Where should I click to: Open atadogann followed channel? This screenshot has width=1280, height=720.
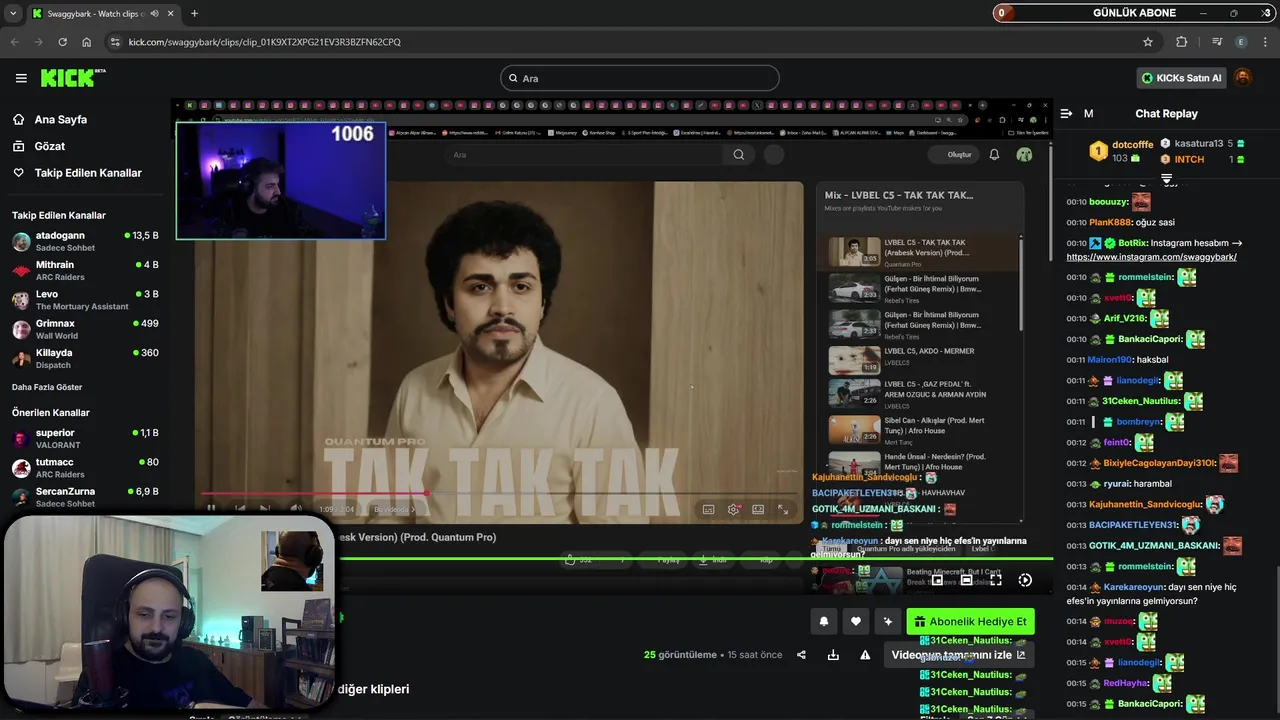point(85,241)
